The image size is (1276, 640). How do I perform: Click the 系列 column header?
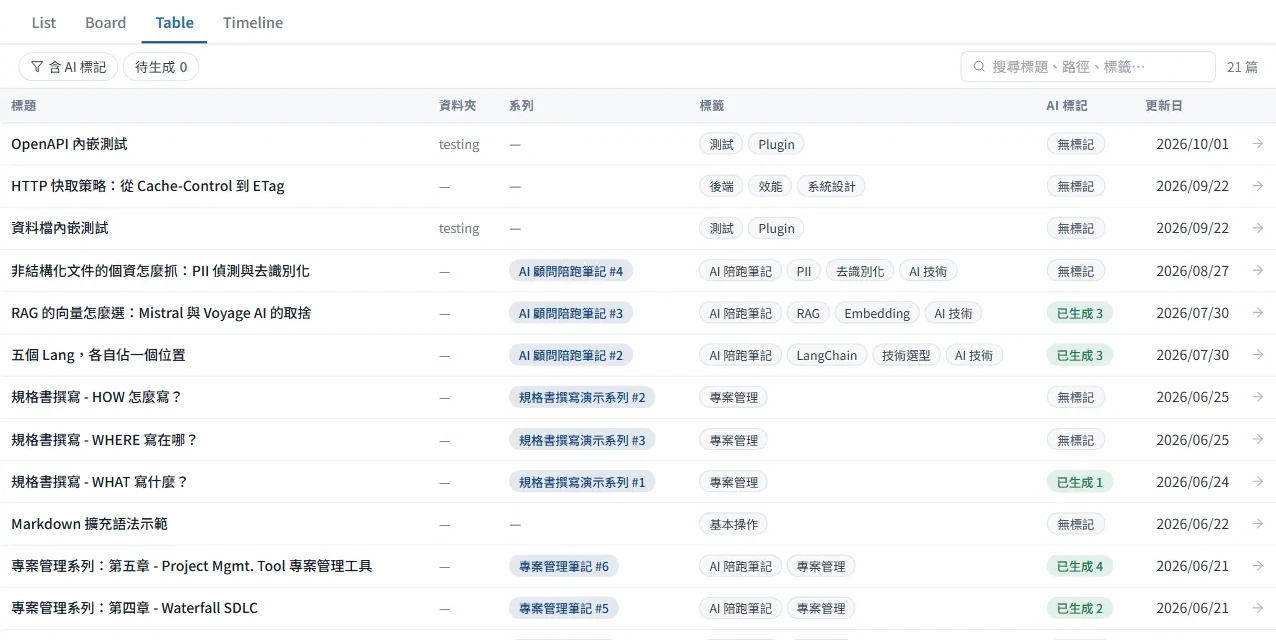tap(521, 105)
